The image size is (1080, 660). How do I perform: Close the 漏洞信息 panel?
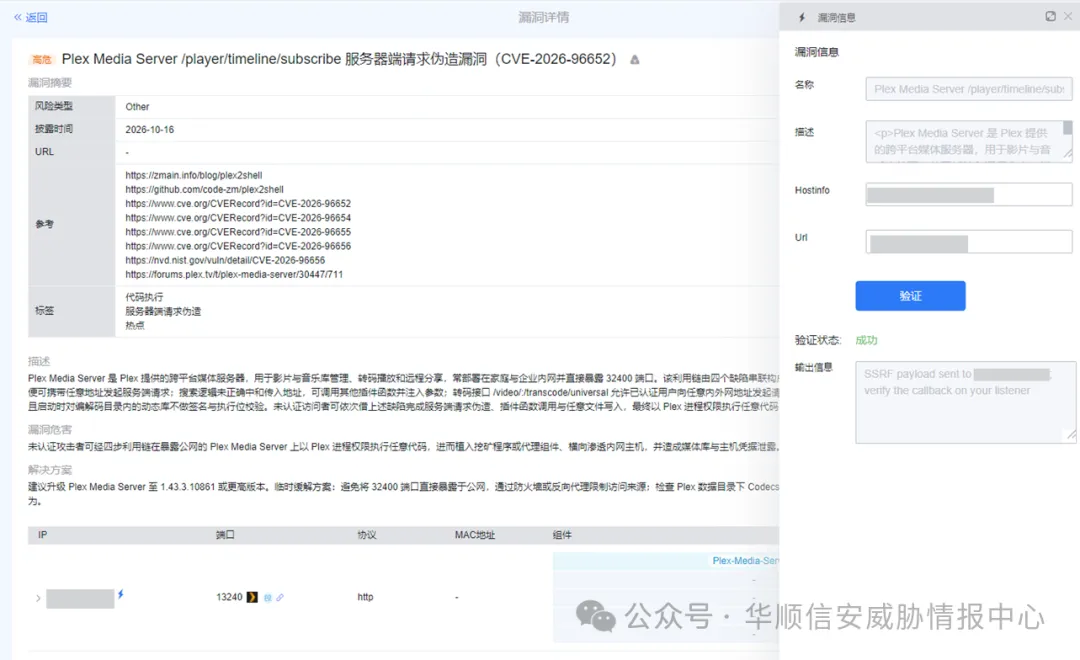pos(1068,17)
